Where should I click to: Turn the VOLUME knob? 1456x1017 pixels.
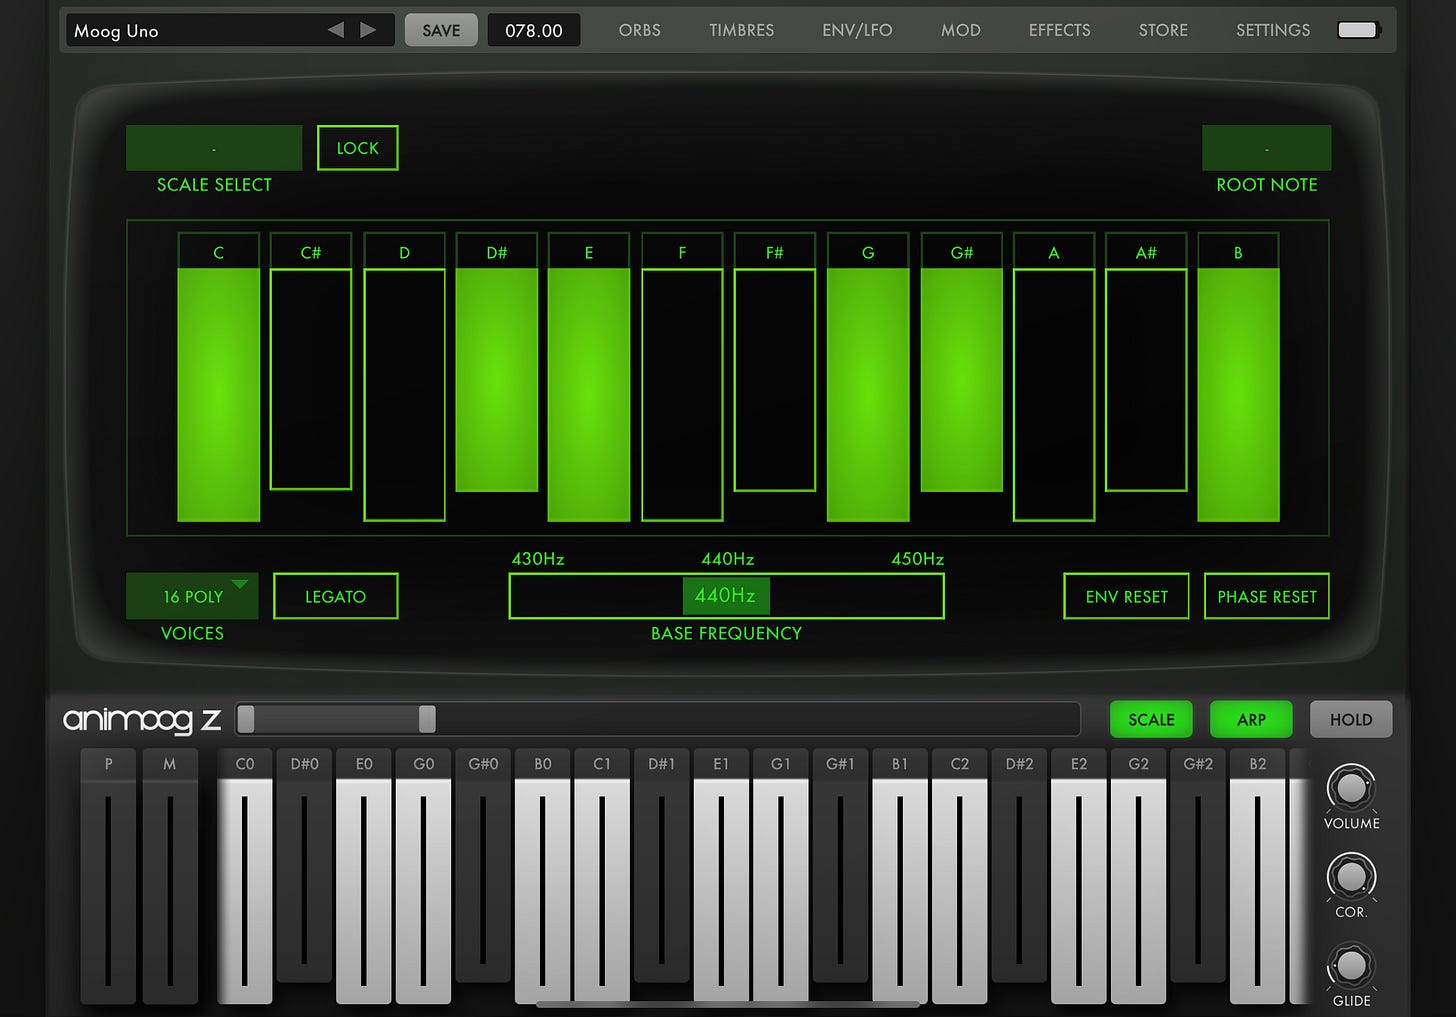click(1351, 788)
